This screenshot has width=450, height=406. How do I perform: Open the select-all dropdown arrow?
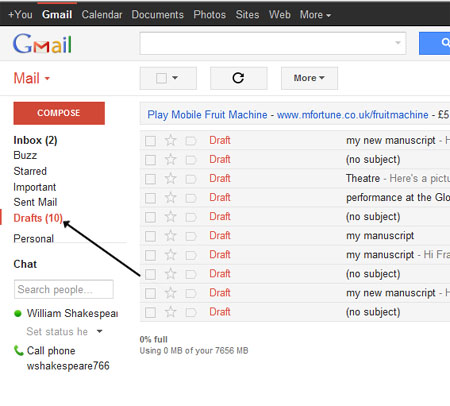175,78
